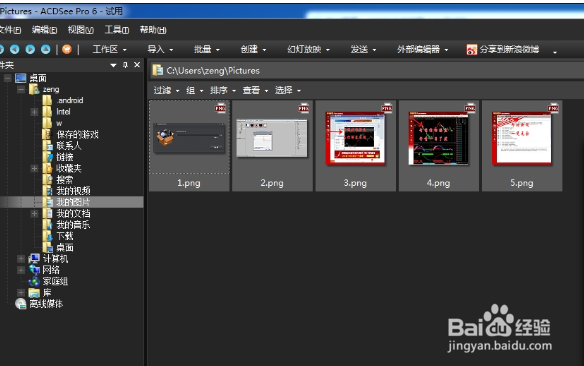Open the 选择 select dropdown
Image resolution: width=584 pixels, height=366 pixels.
288,90
